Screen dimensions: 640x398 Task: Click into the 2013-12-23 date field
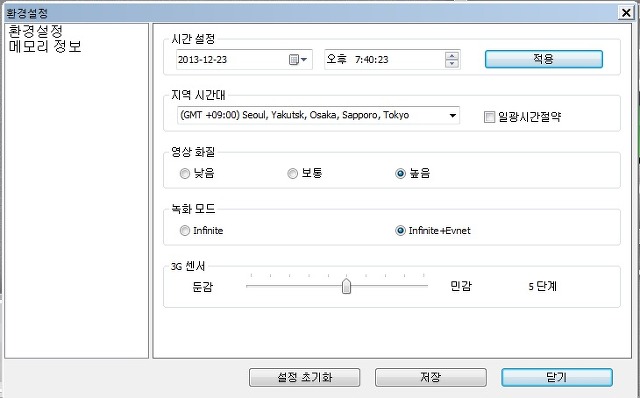coord(244,60)
